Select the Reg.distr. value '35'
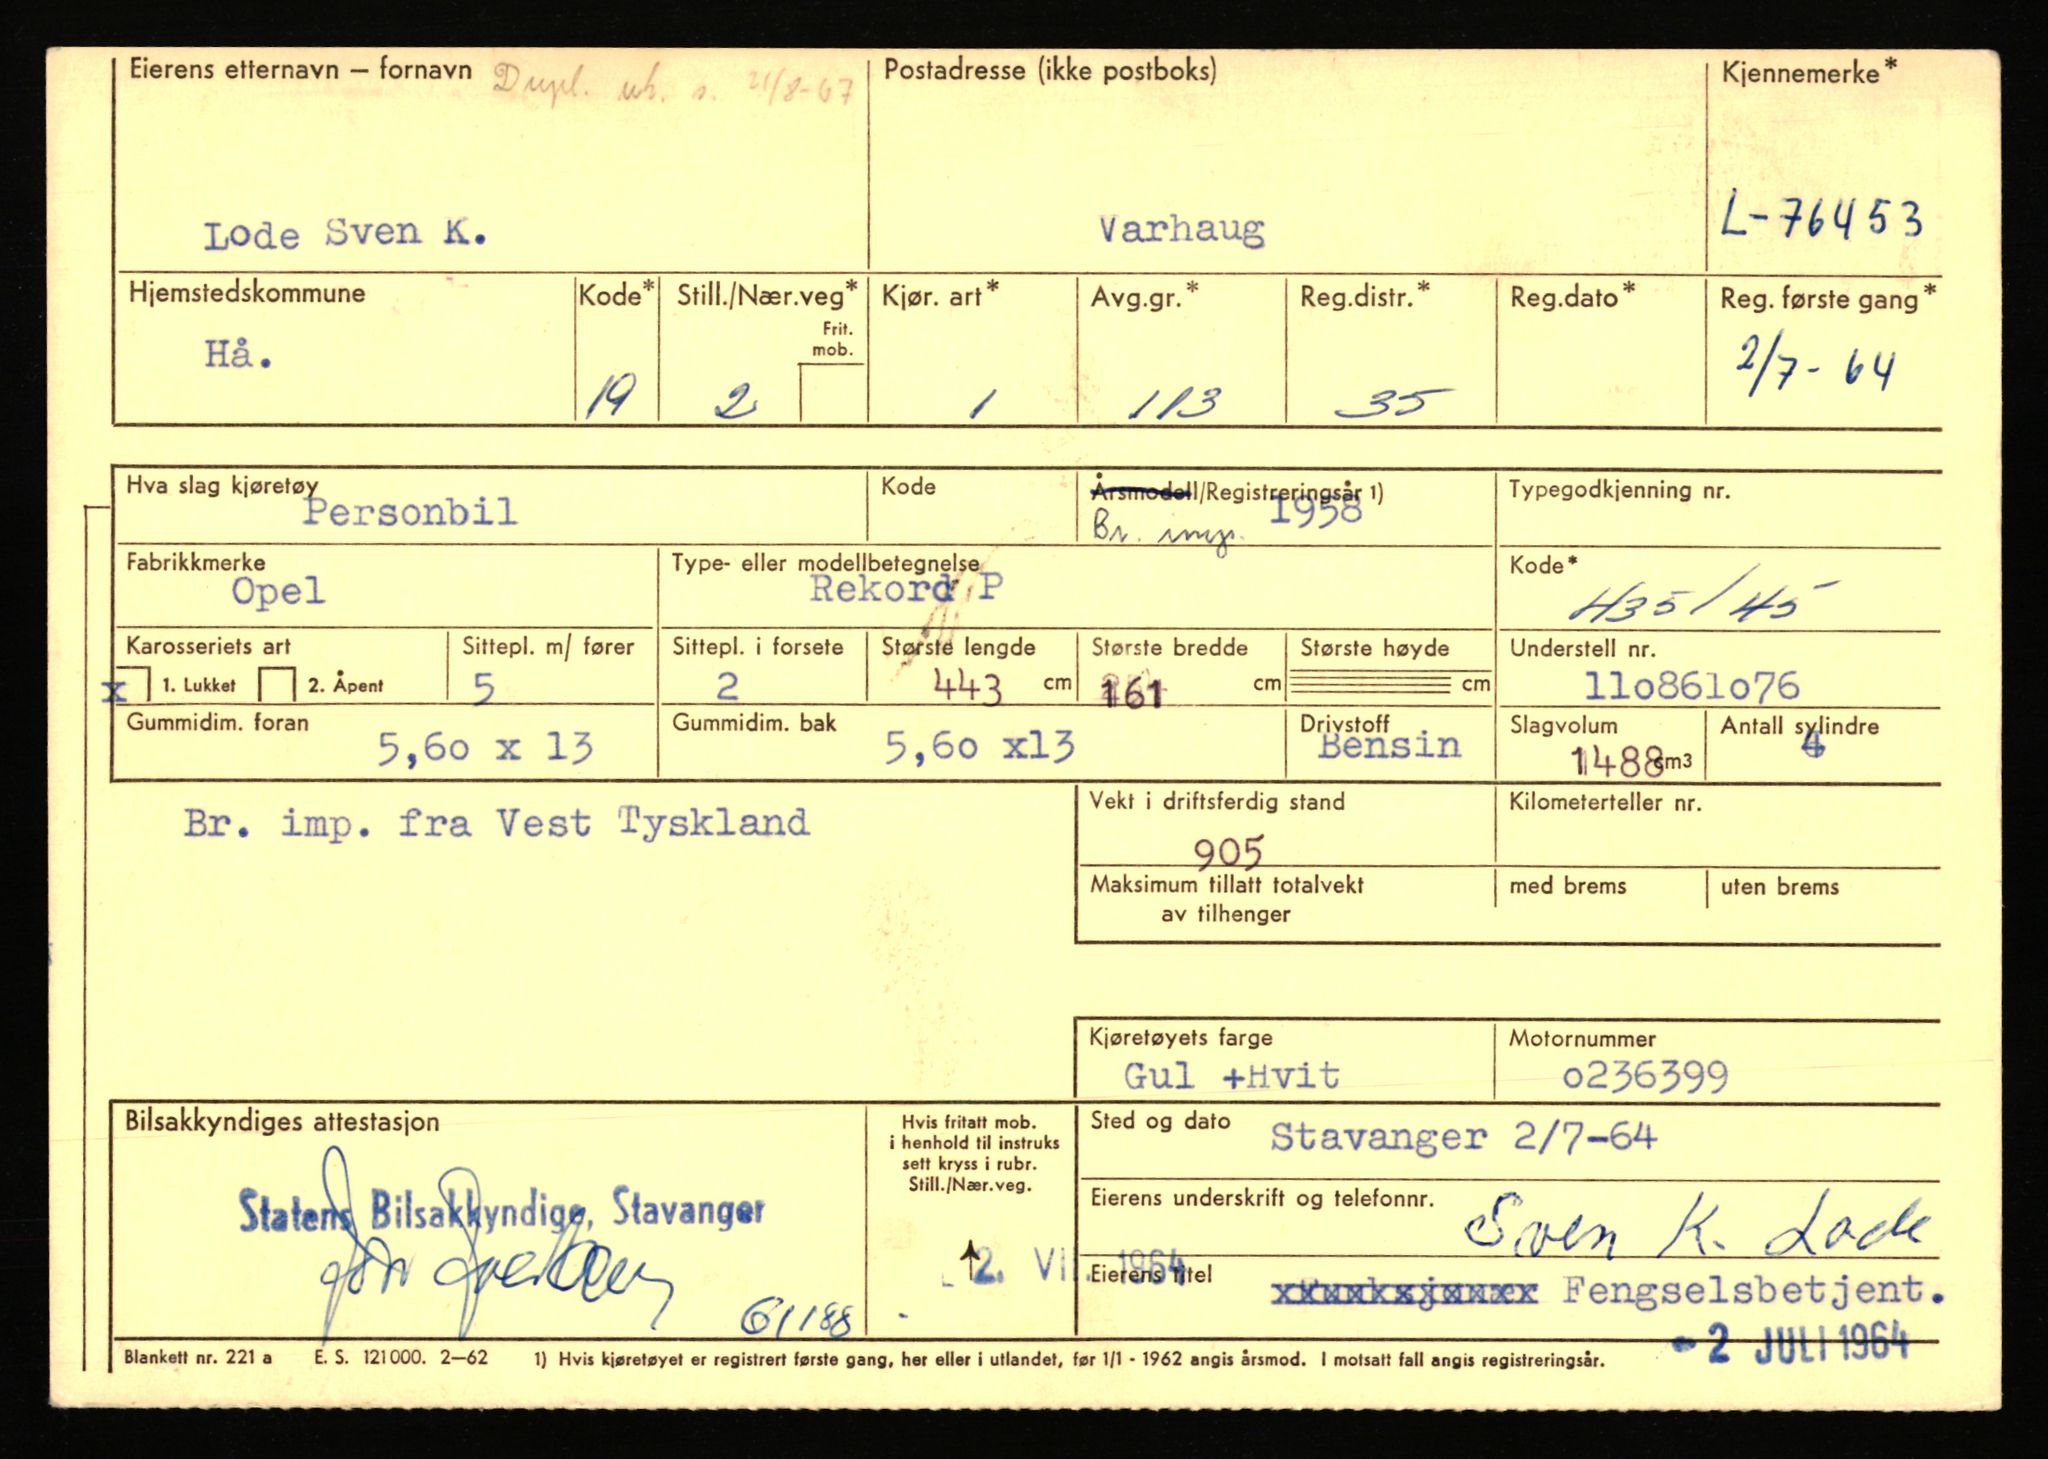Viewport: 2048px width, 1459px height. (x=1393, y=403)
